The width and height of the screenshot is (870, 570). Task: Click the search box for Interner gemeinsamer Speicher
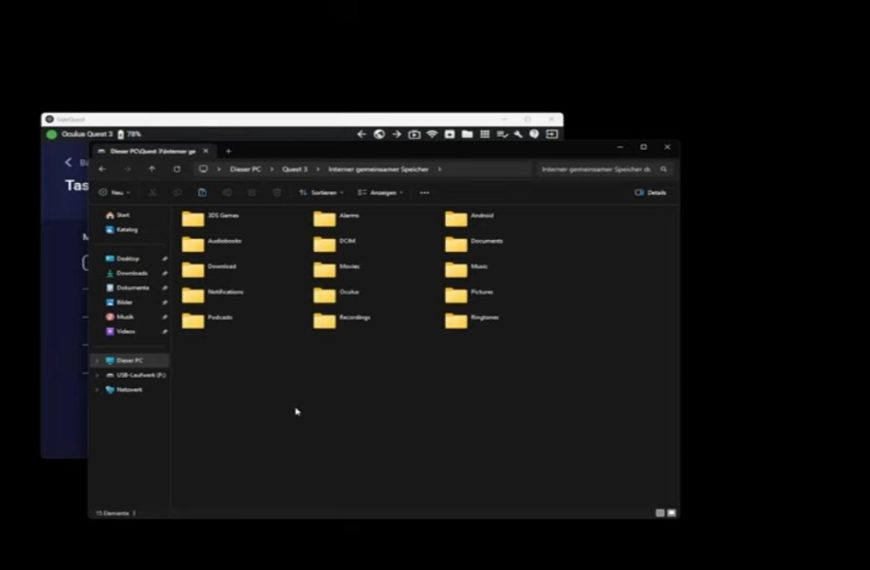click(604, 169)
